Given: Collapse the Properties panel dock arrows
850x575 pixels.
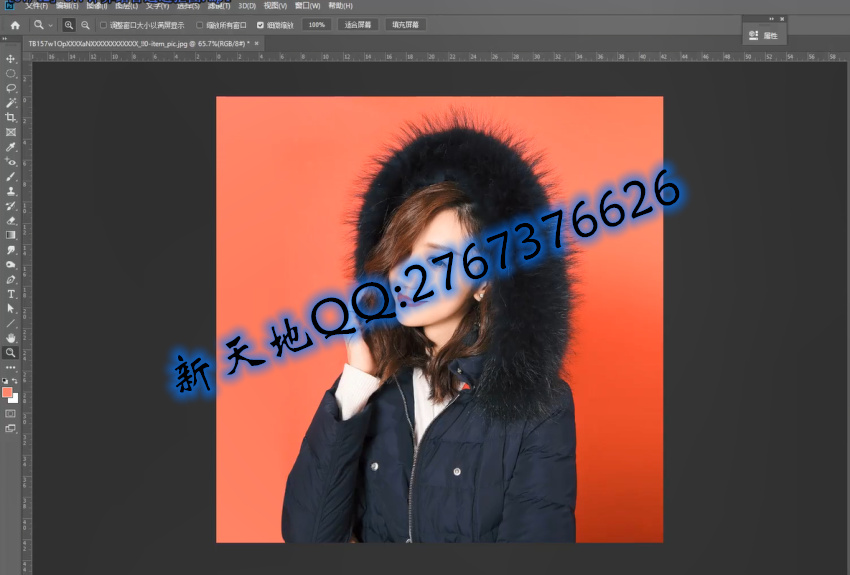Looking at the screenshot, I should pos(771,19).
